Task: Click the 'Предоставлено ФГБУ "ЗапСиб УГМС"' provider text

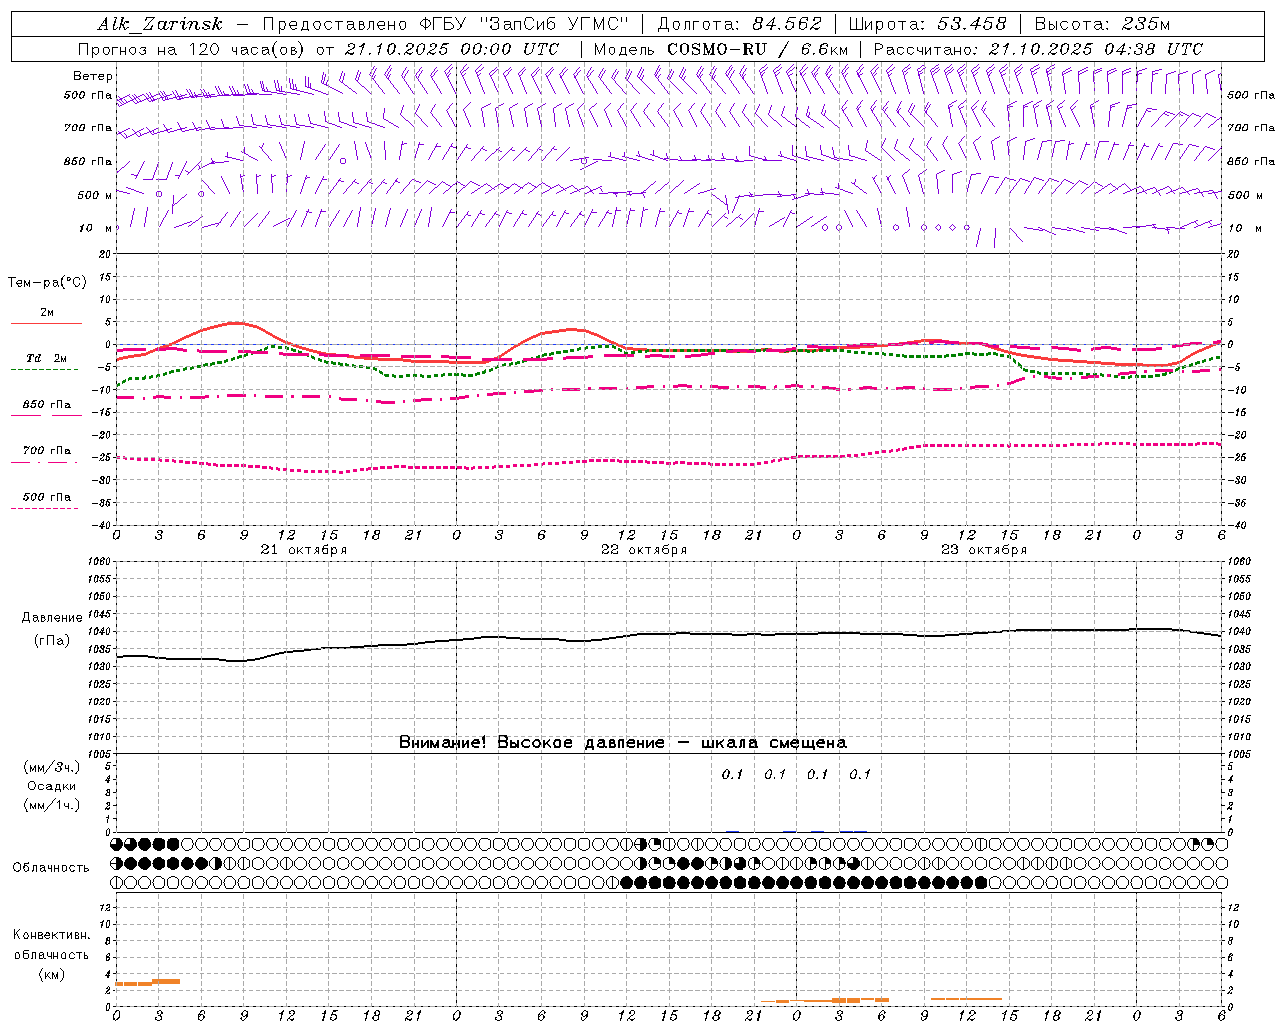Action: pyautogui.click(x=444, y=24)
